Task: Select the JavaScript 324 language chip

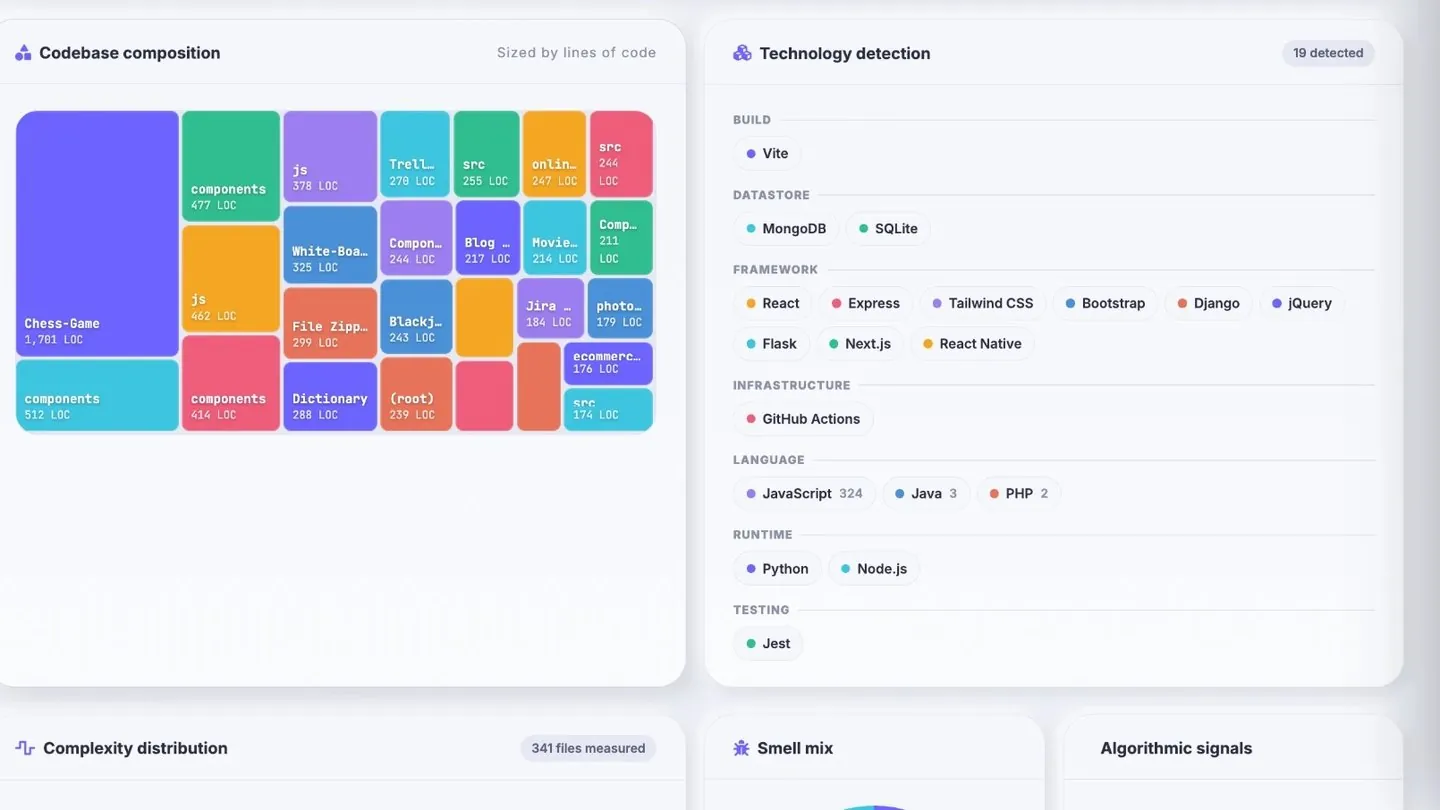Action: point(805,494)
